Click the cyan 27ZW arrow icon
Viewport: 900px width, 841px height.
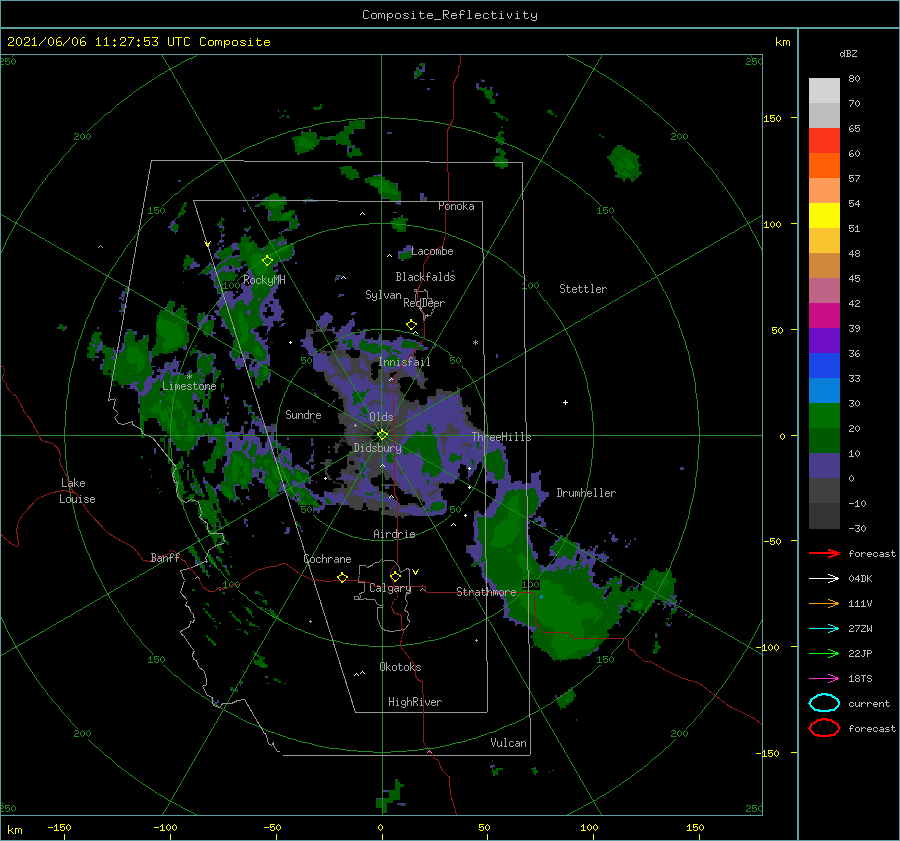click(x=824, y=629)
